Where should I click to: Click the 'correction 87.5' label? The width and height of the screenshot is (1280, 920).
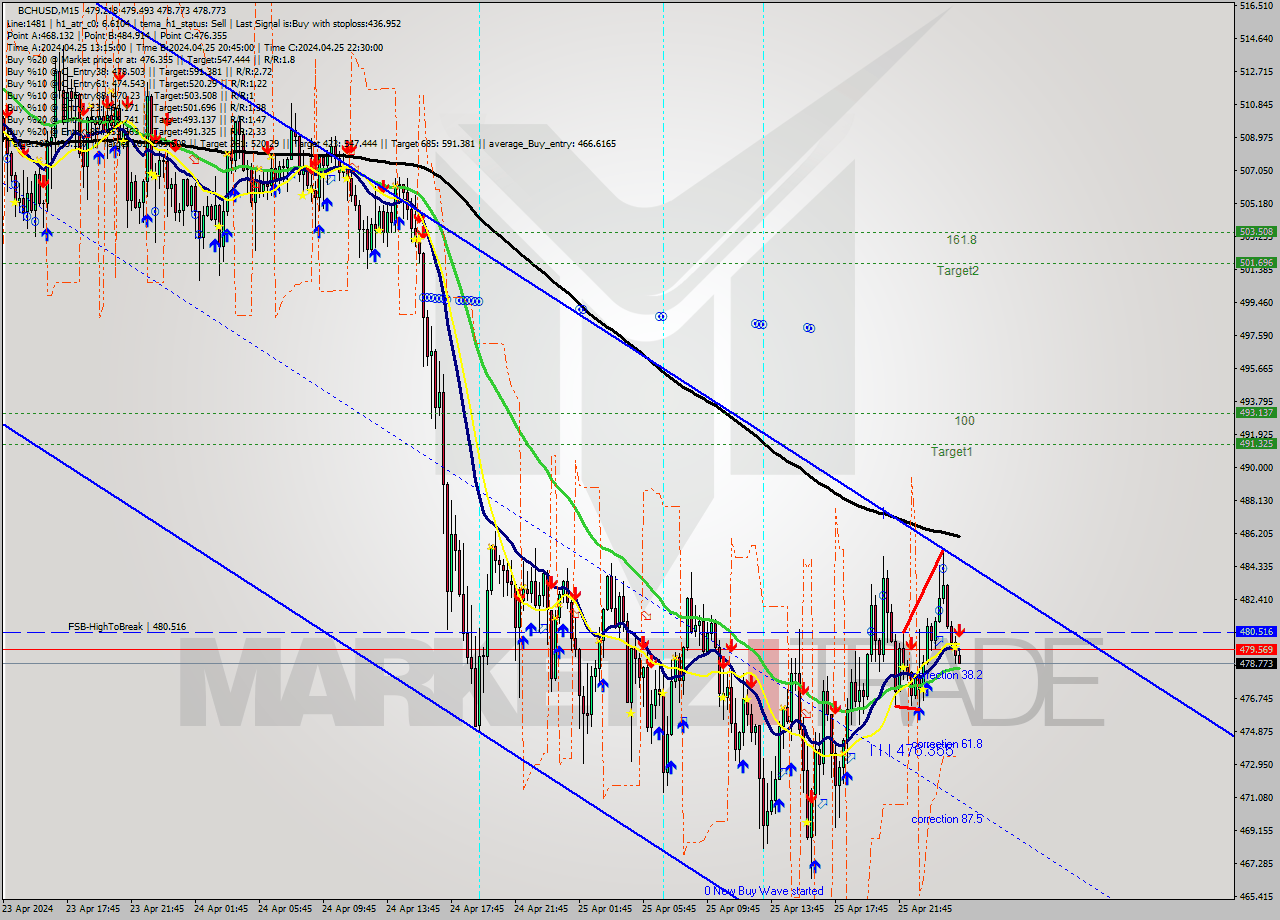coord(947,819)
